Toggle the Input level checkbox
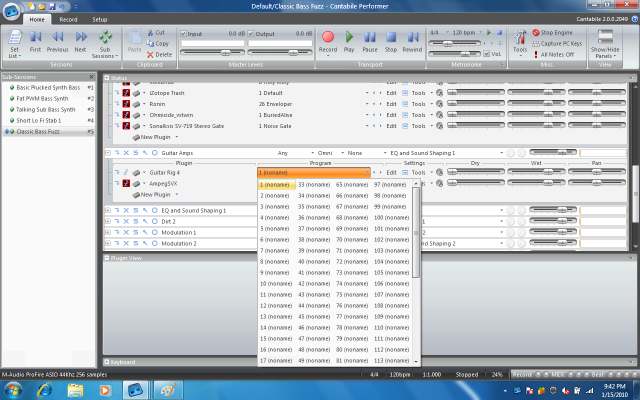 pos(183,34)
